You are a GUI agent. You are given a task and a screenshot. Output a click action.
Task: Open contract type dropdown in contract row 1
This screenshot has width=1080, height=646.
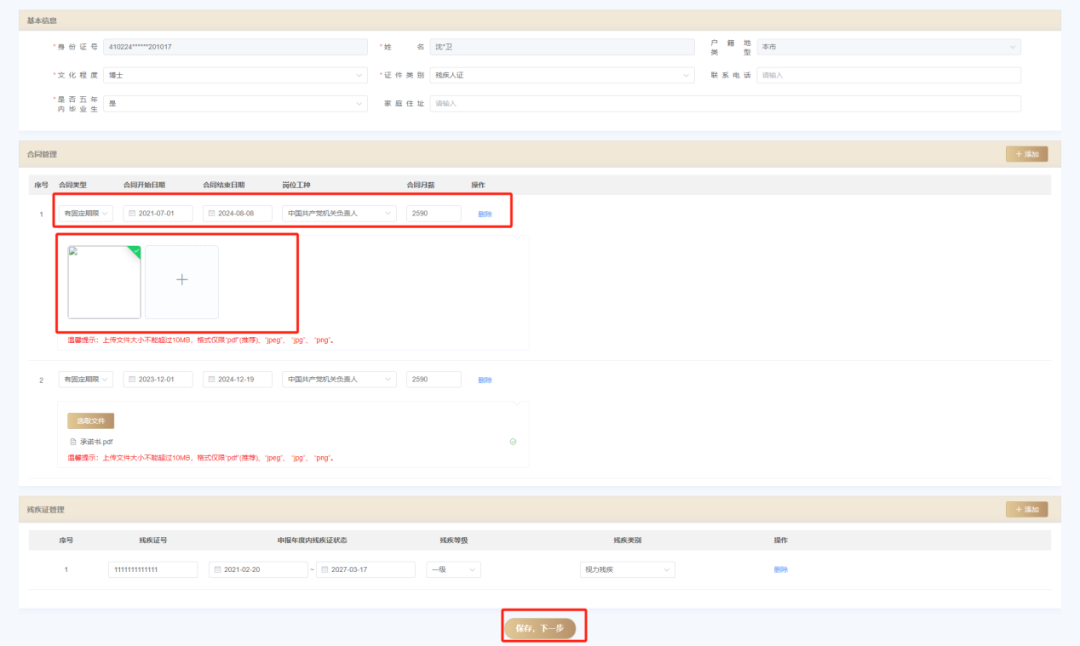tap(85, 213)
